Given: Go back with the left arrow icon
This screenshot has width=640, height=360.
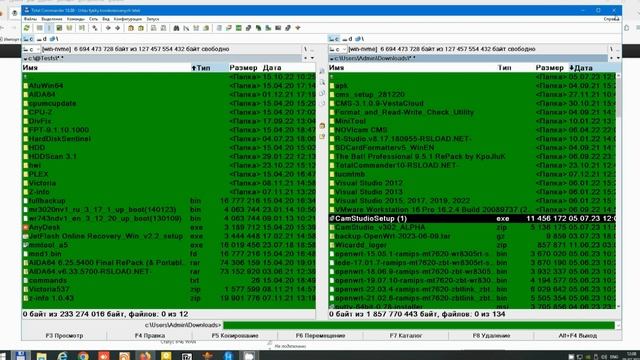Looking at the screenshot, I should (108, 28).
